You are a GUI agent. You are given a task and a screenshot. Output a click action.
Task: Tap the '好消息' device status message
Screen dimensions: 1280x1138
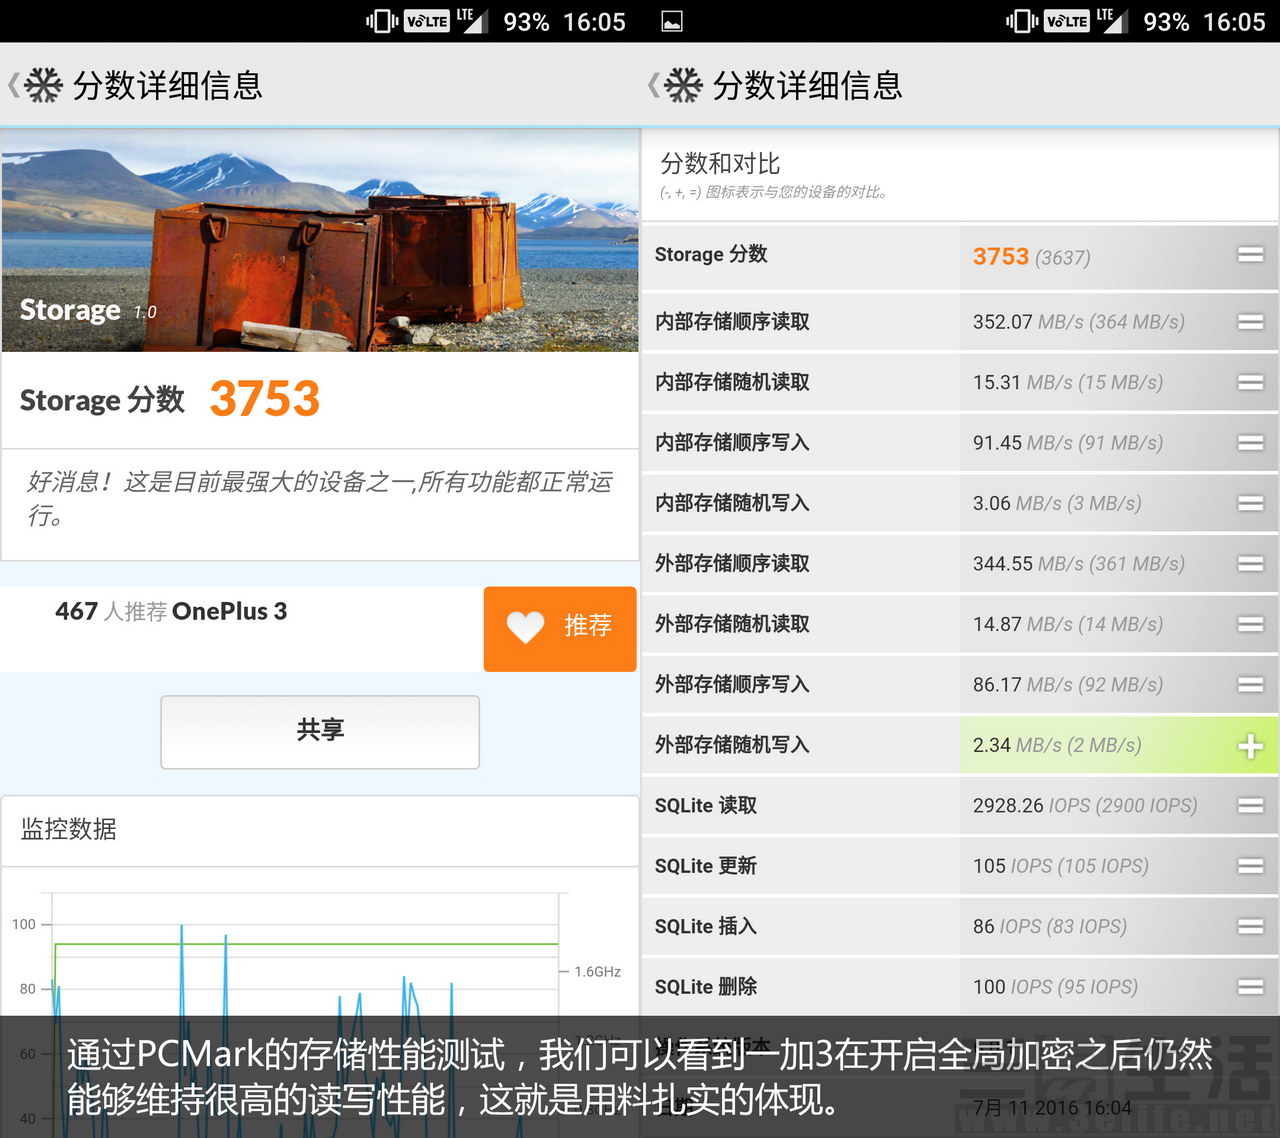pos(320,498)
